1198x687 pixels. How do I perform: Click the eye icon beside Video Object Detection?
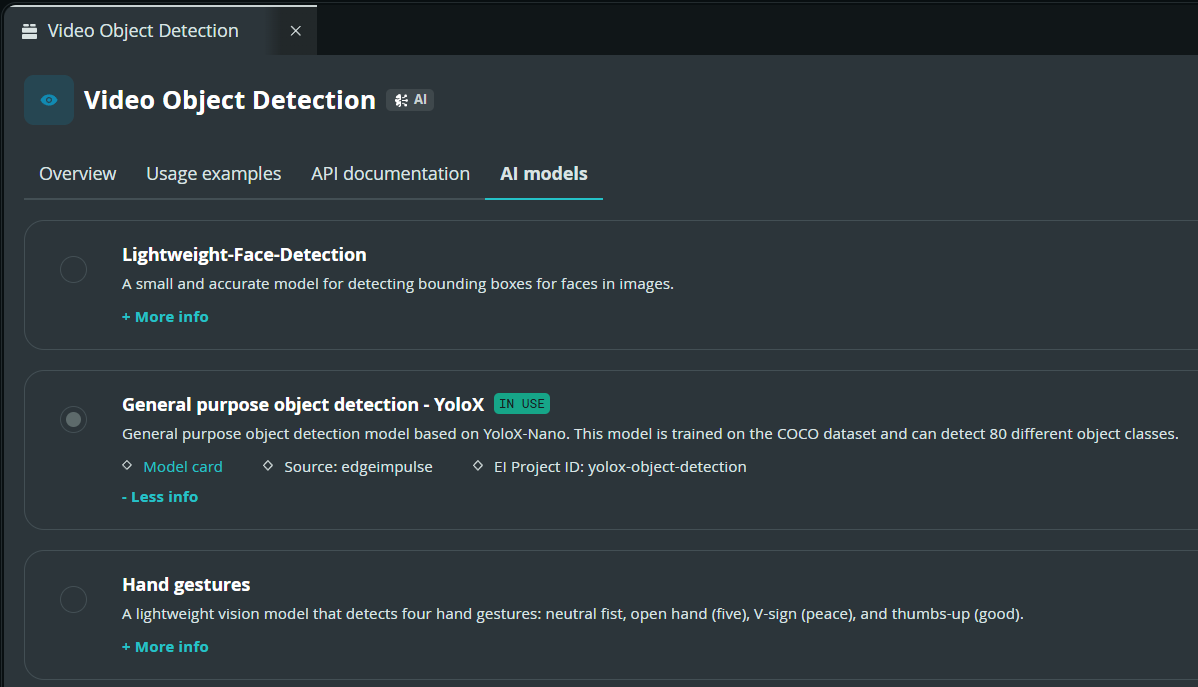49,100
